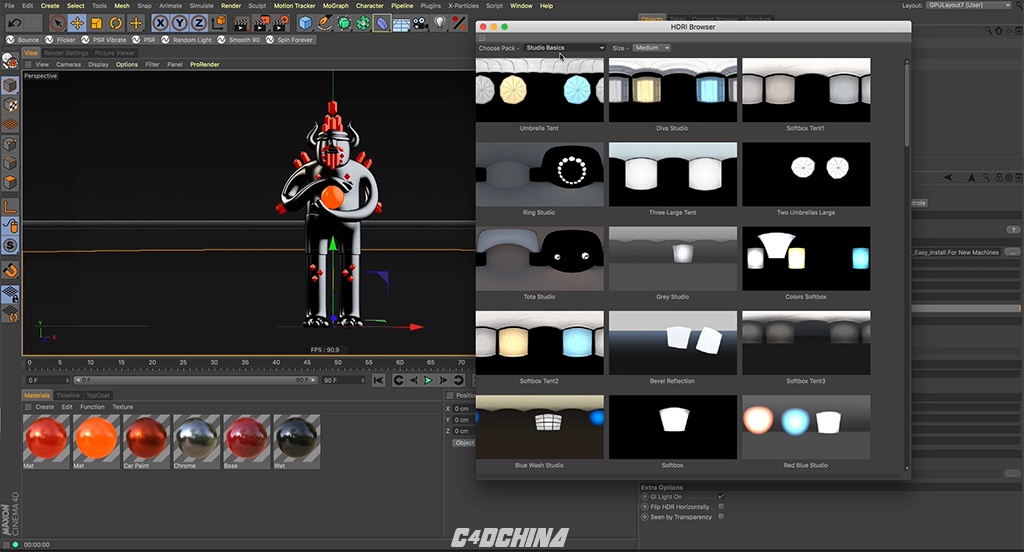1024x552 pixels.
Task: Open Choose Pack Studio Basics dropdown
Action: click(x=565, y=48)
